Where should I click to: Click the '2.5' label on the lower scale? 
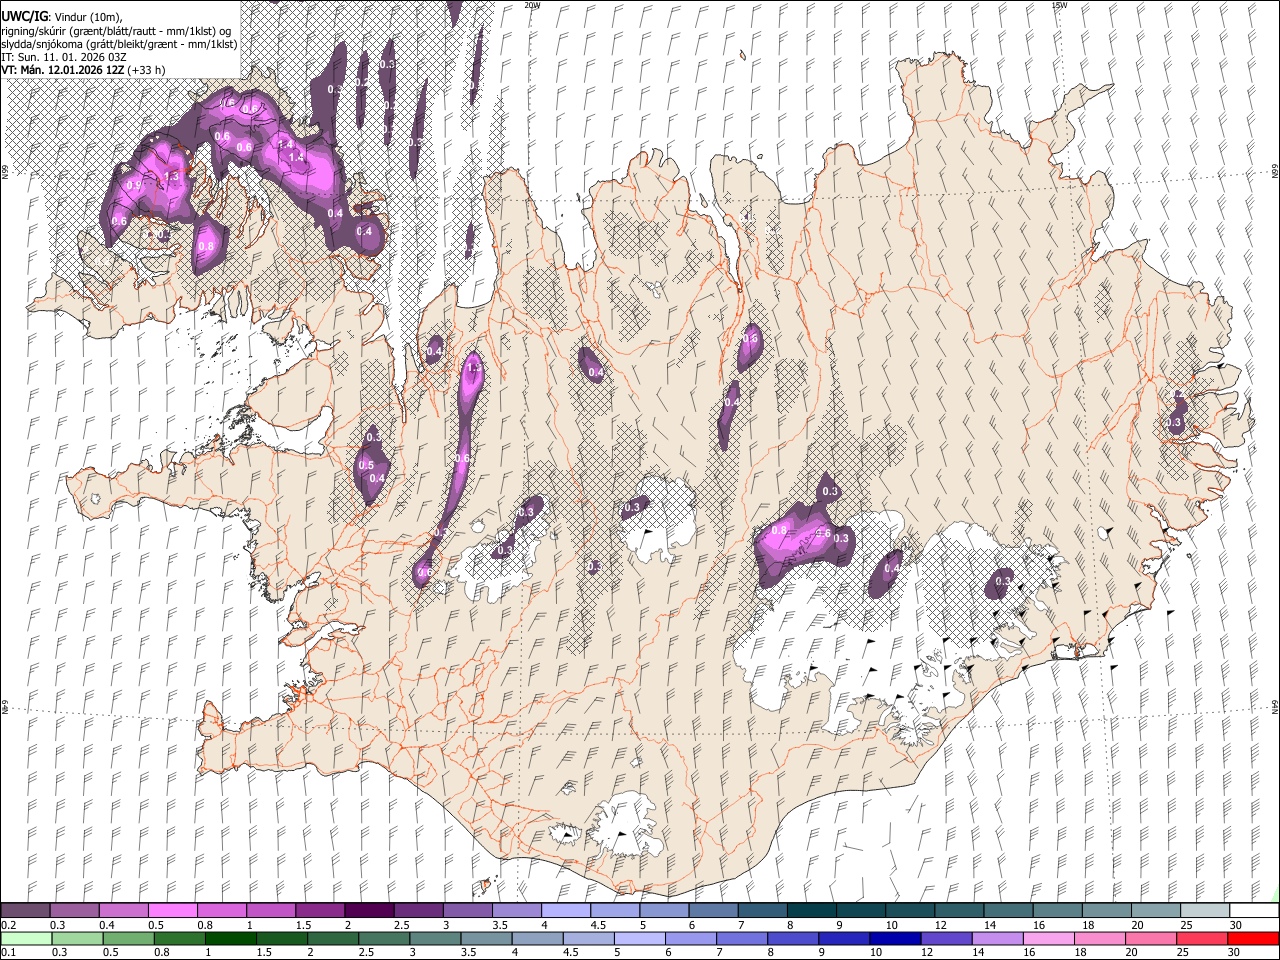click(x=365, y=952)
